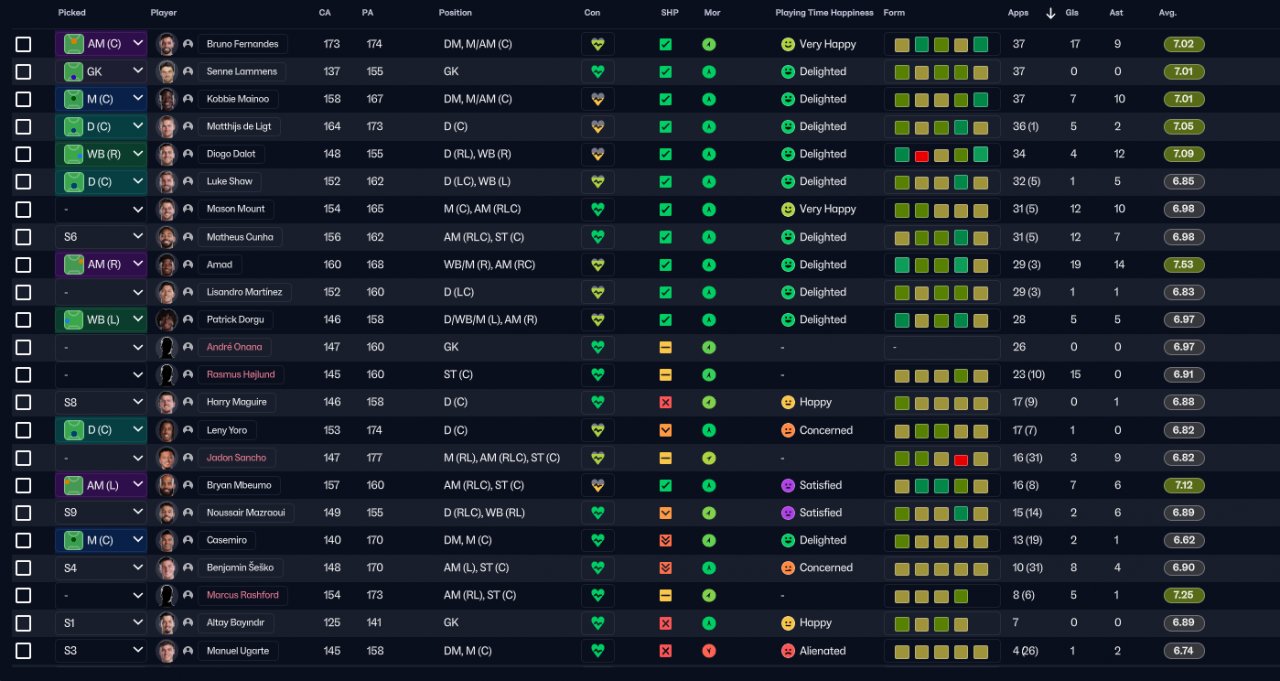This screenshot has height=681, width=1280.
Task: Click Diogo Dalot's form colour squares
Action: click(x=942, y=155)
